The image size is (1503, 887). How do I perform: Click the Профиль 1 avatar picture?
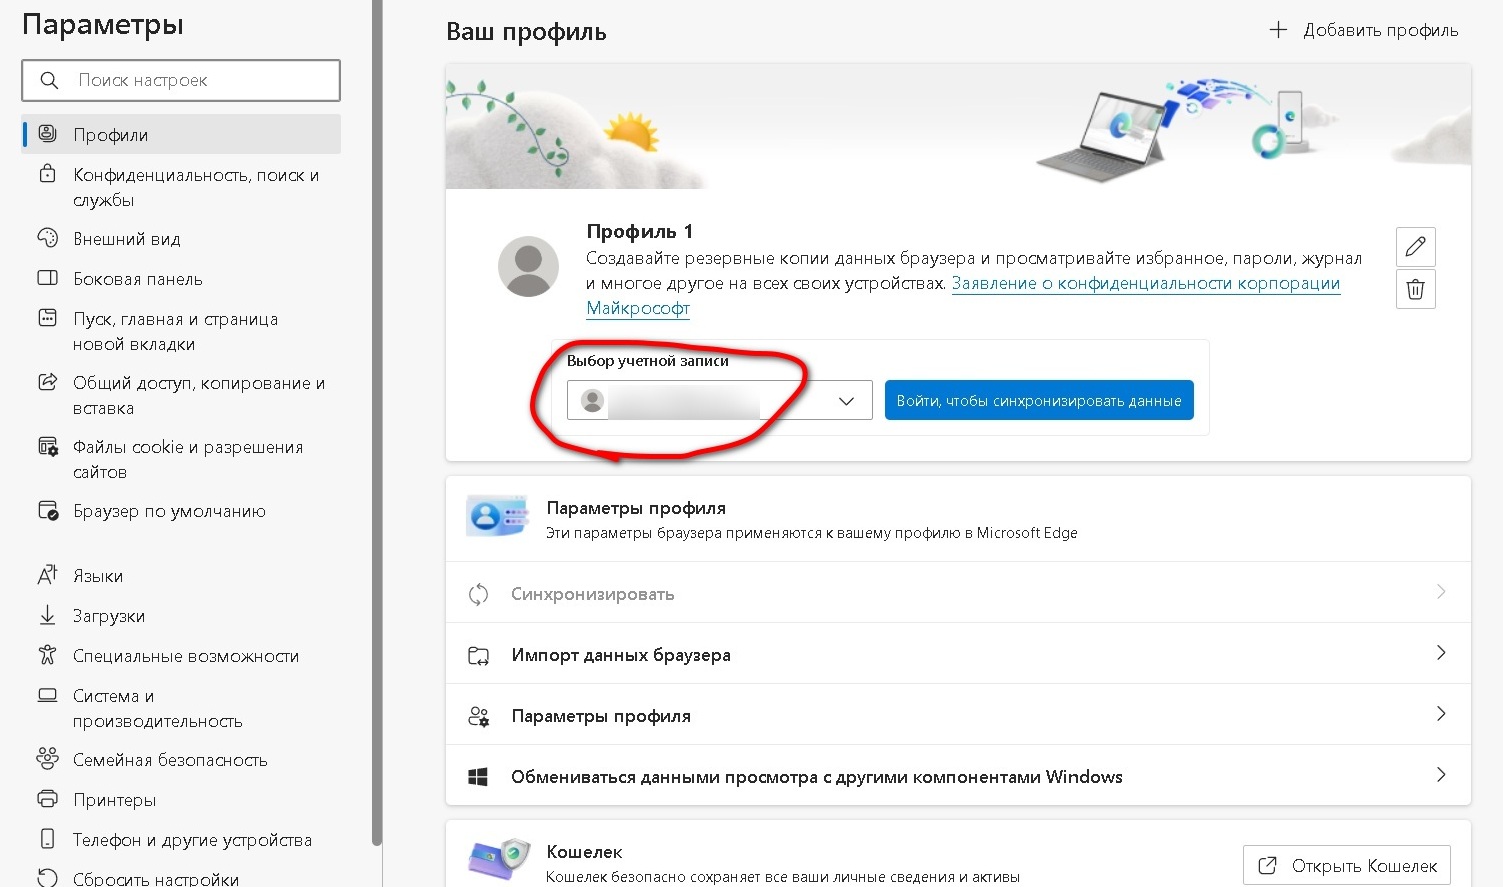pos(528,266)
